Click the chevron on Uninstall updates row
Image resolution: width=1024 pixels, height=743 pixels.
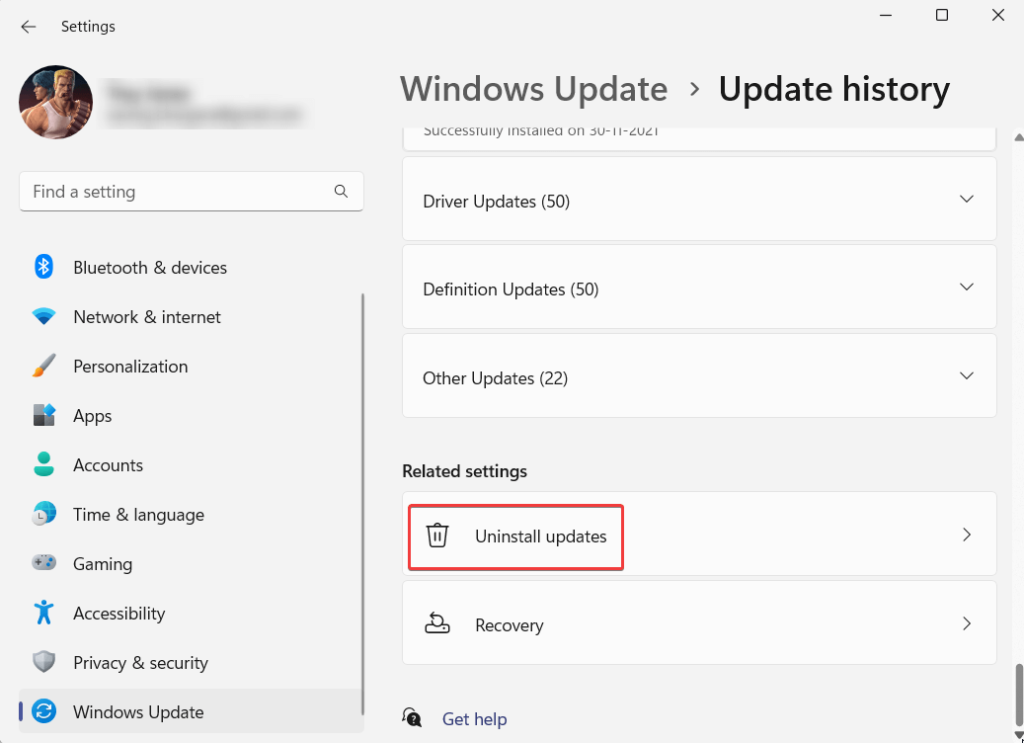967,535
